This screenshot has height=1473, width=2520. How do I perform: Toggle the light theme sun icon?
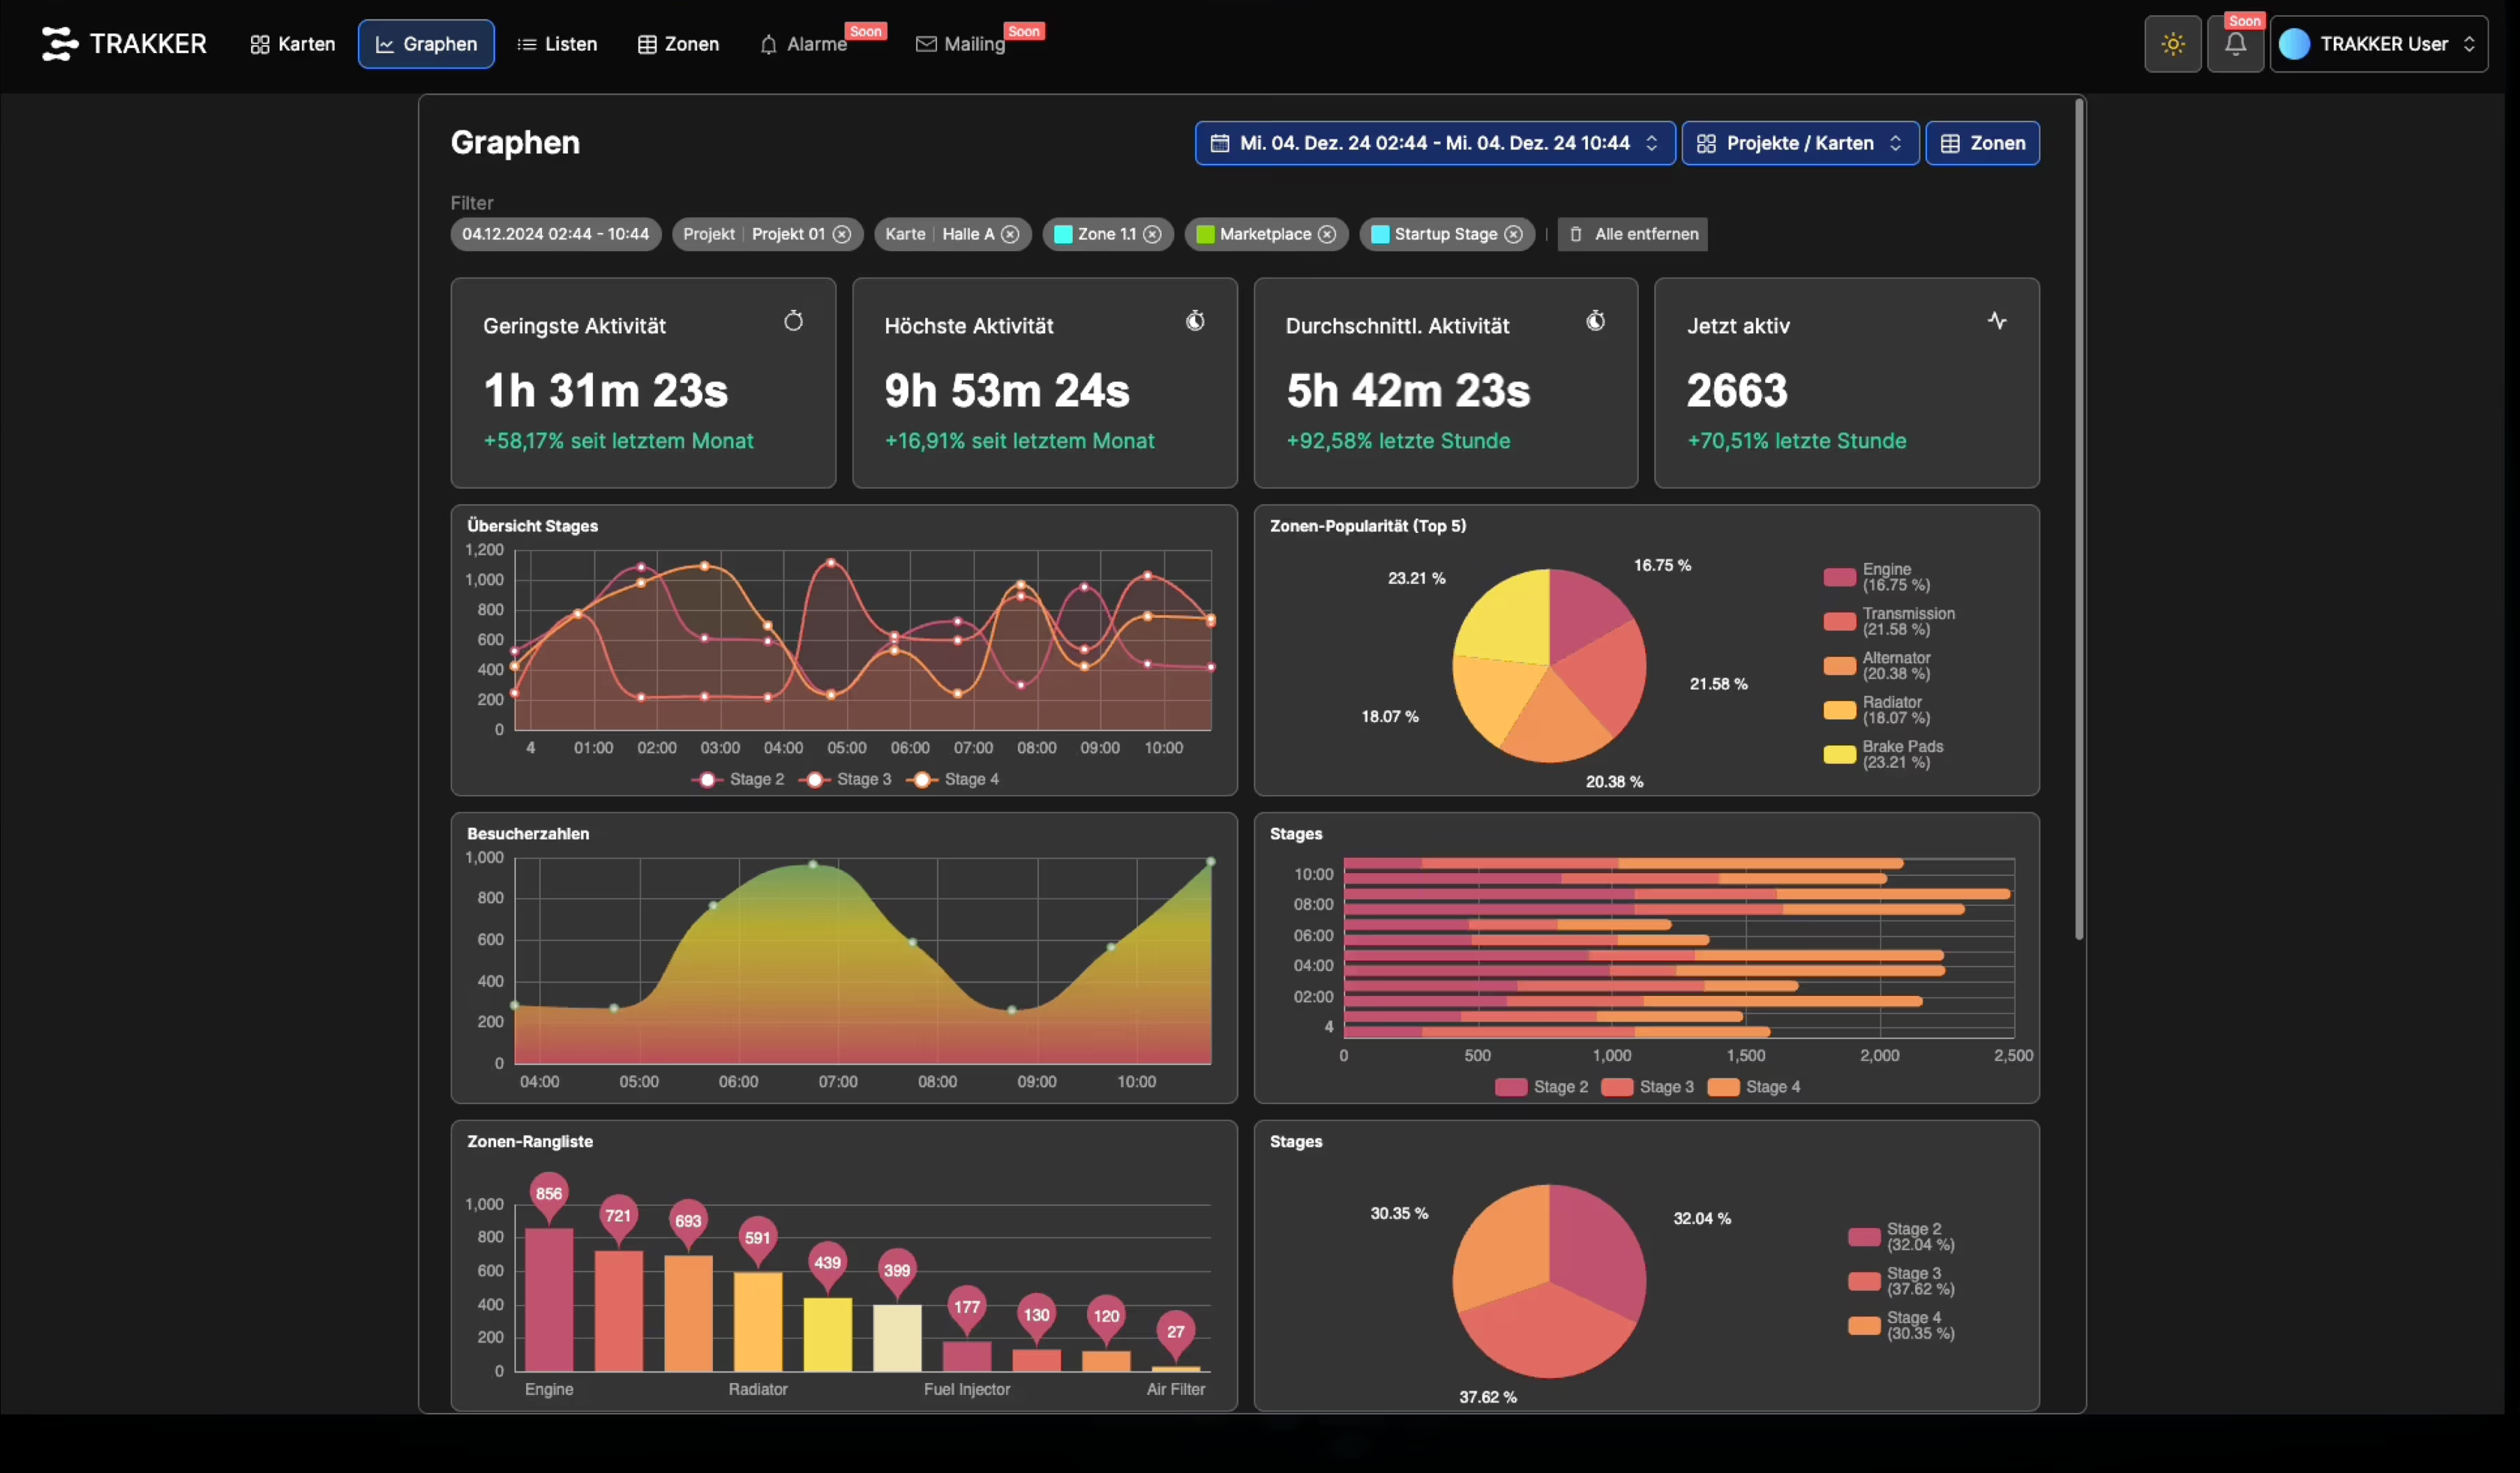pyautogui.click(x=2172, y=44)
